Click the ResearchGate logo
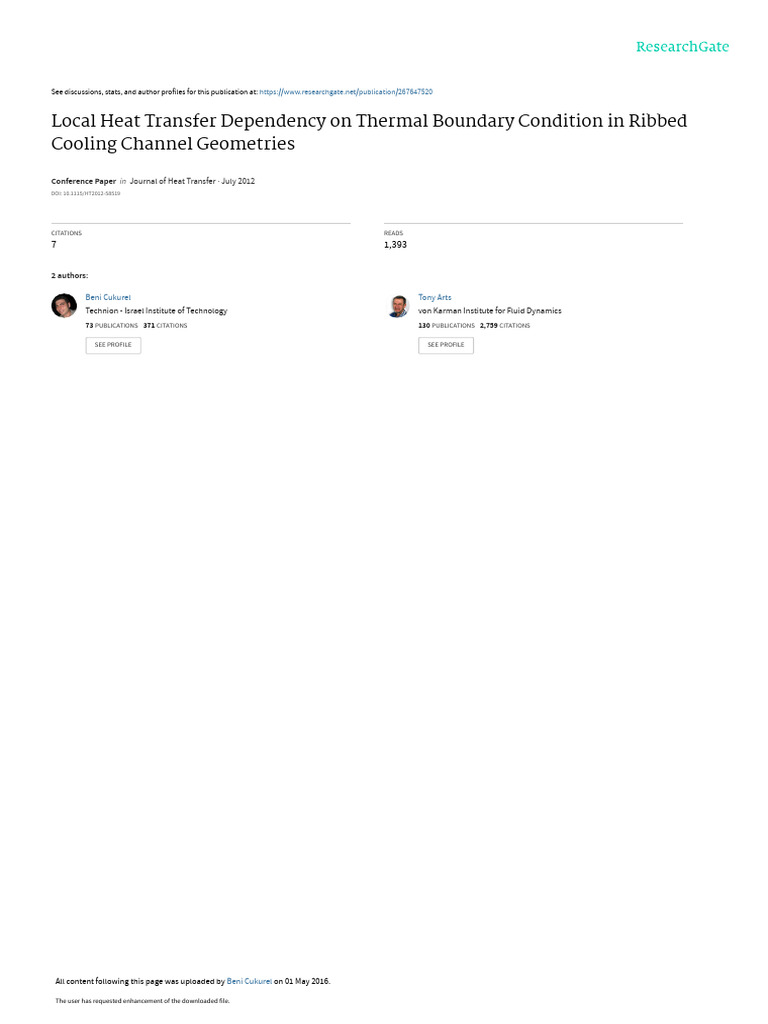The image size is (768, 1024). coord(682,47)
